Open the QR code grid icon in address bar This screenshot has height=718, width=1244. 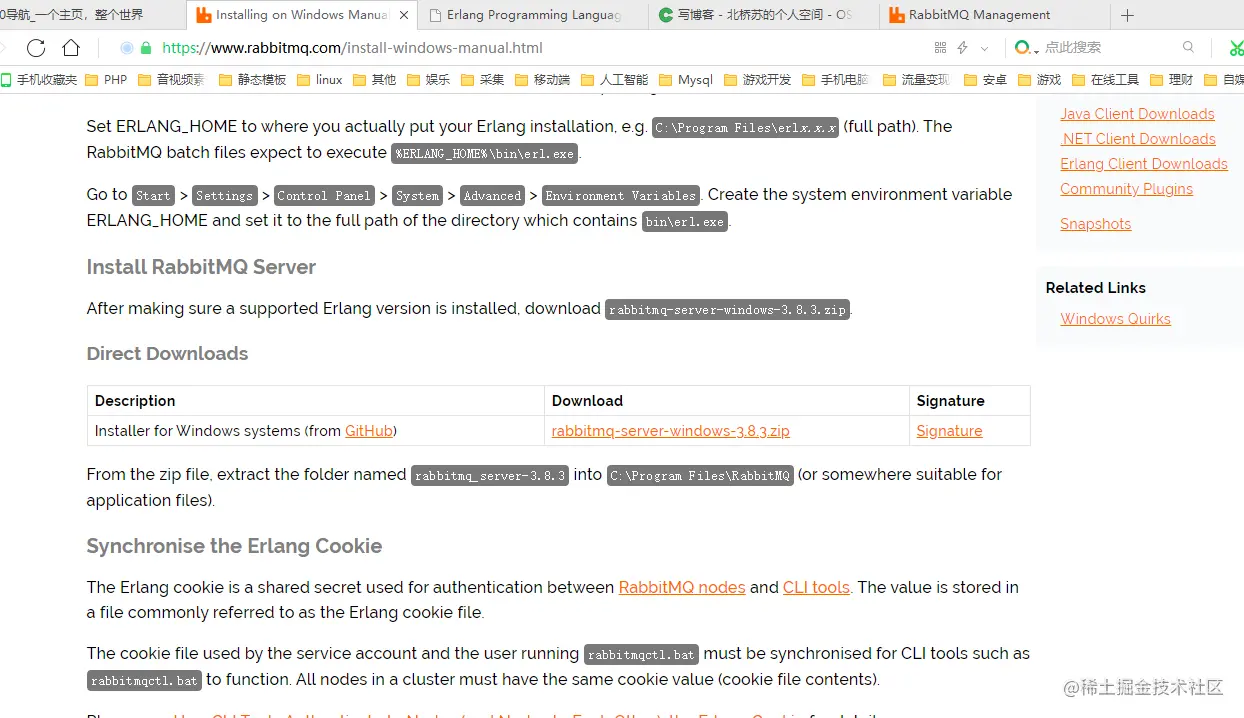click(940, 48)
